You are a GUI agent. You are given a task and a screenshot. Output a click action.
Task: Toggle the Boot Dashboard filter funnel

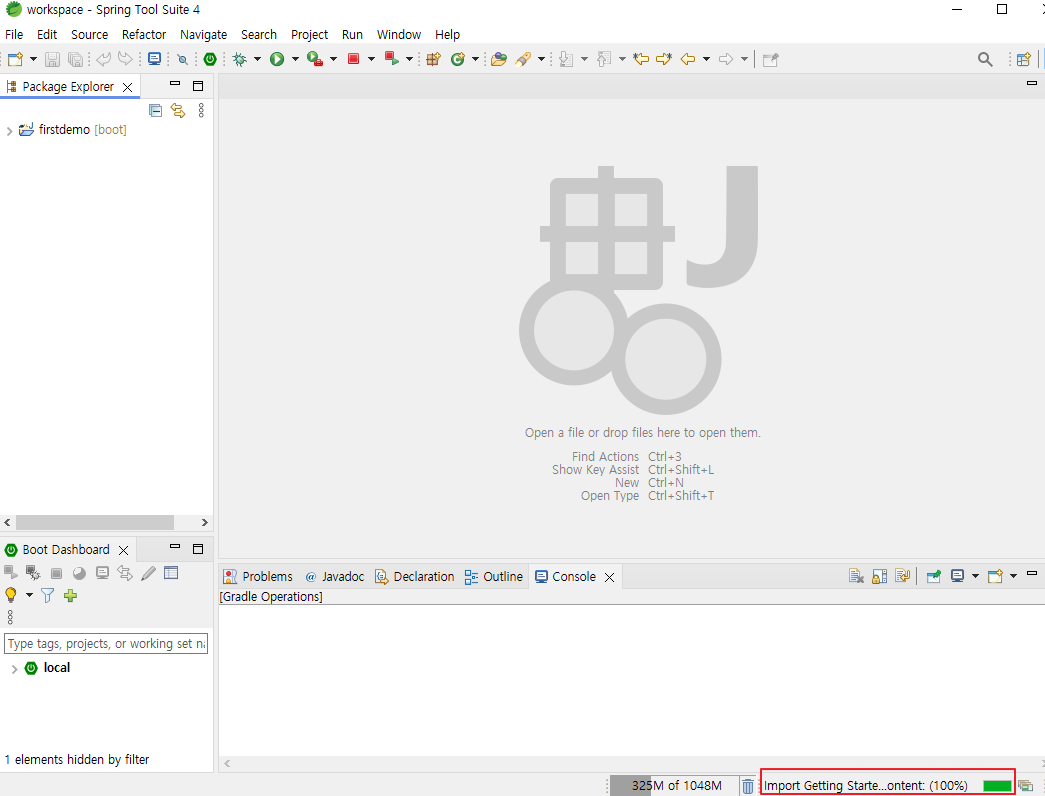click(x=47, y=595)
